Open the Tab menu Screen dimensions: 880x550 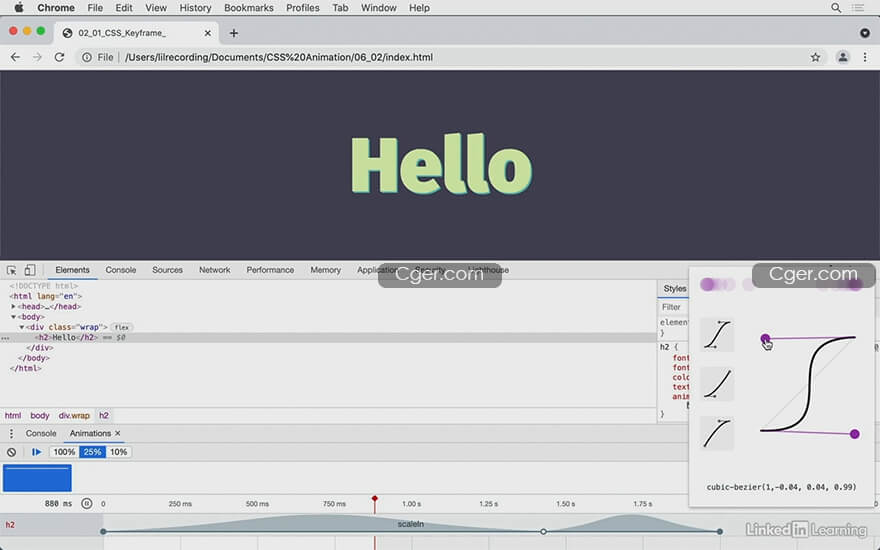(340, 8)
